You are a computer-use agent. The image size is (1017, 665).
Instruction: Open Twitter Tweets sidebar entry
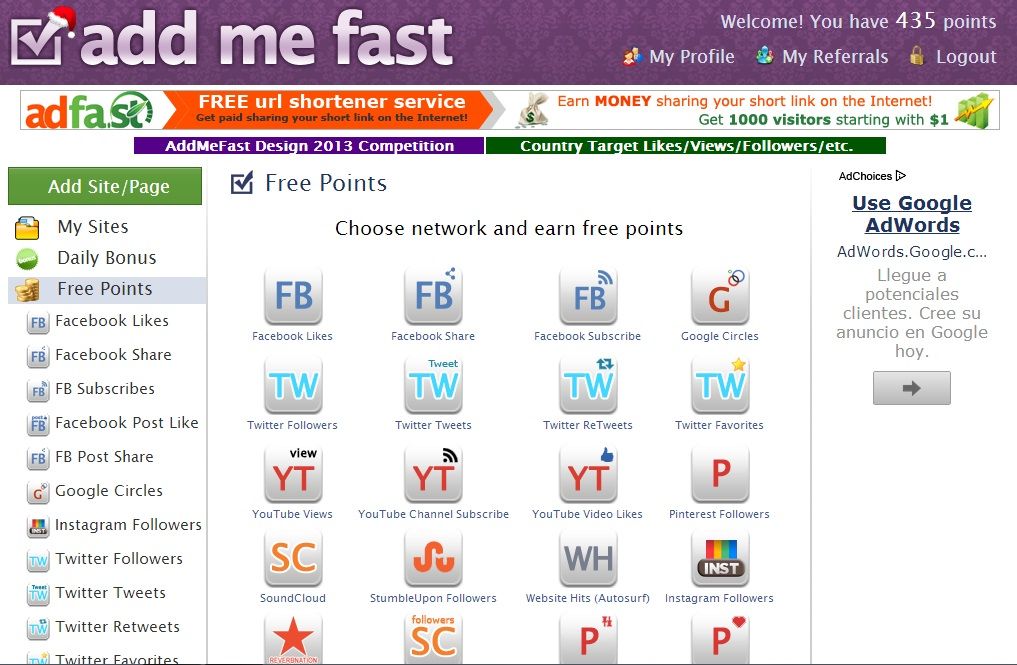tap(110, 593)
